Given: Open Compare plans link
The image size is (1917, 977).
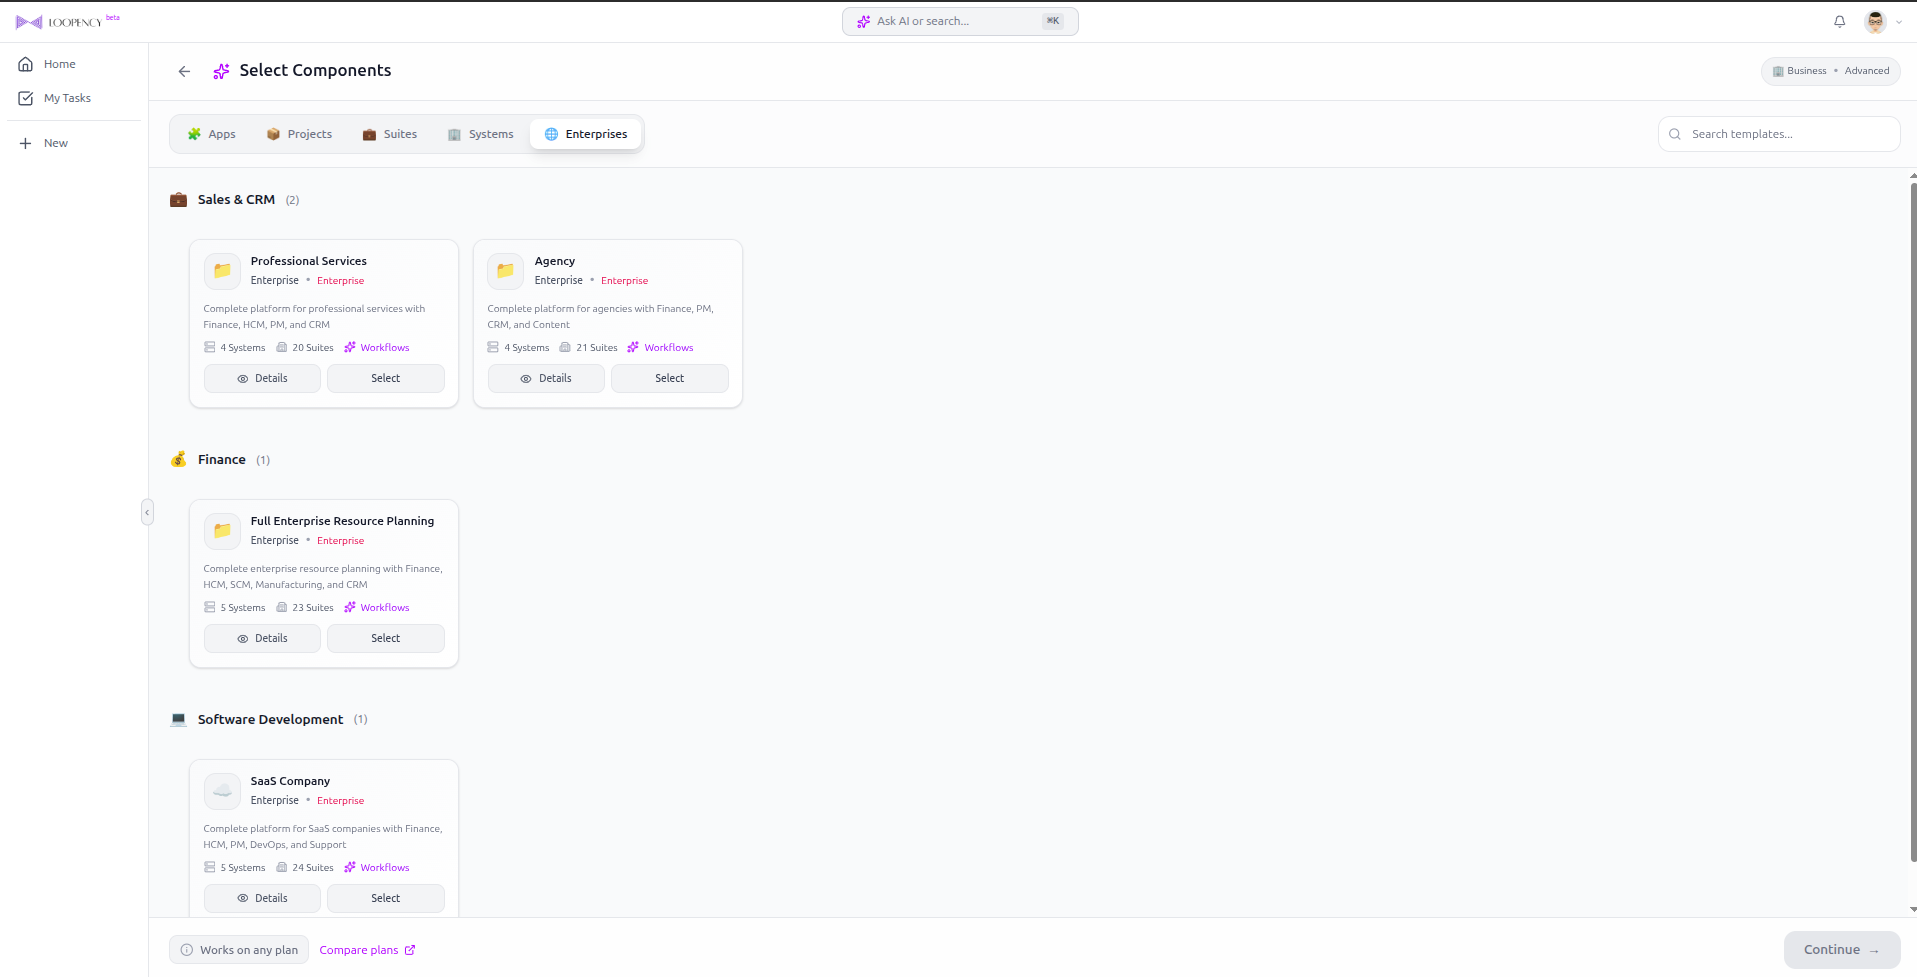Looking at the screenshot, I should pyautogui.click(x=366, y=949).
